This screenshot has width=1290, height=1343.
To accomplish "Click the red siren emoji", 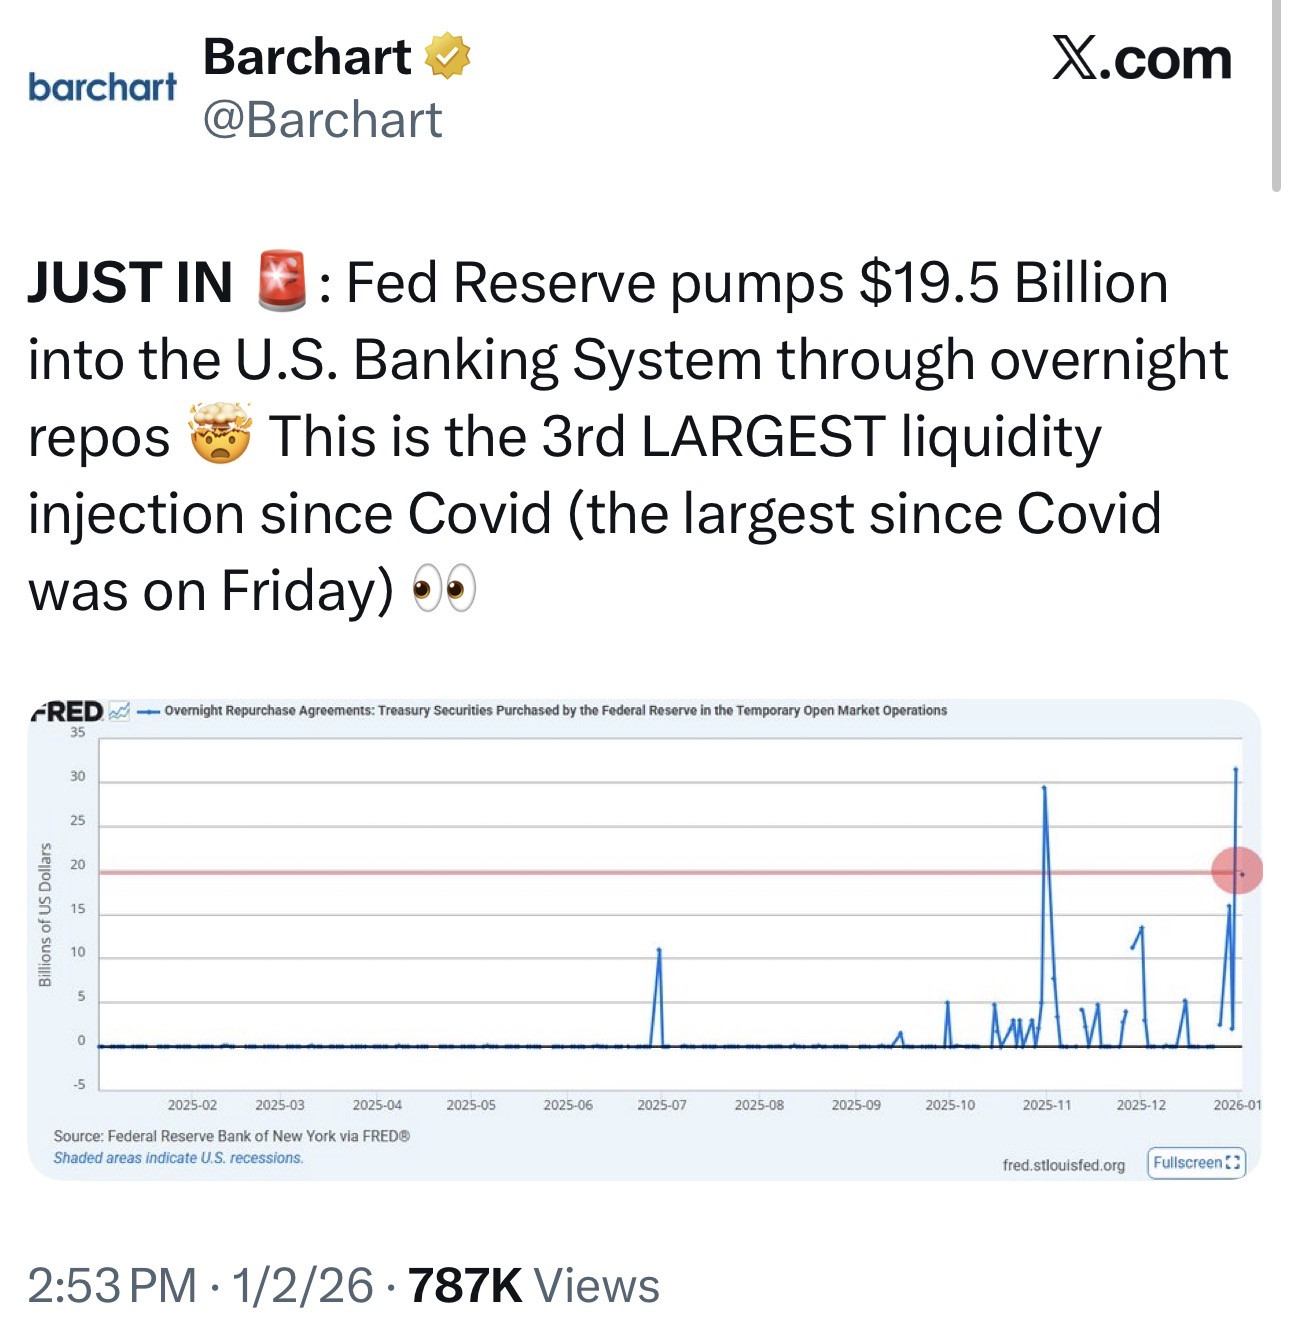I will [282, 281].
